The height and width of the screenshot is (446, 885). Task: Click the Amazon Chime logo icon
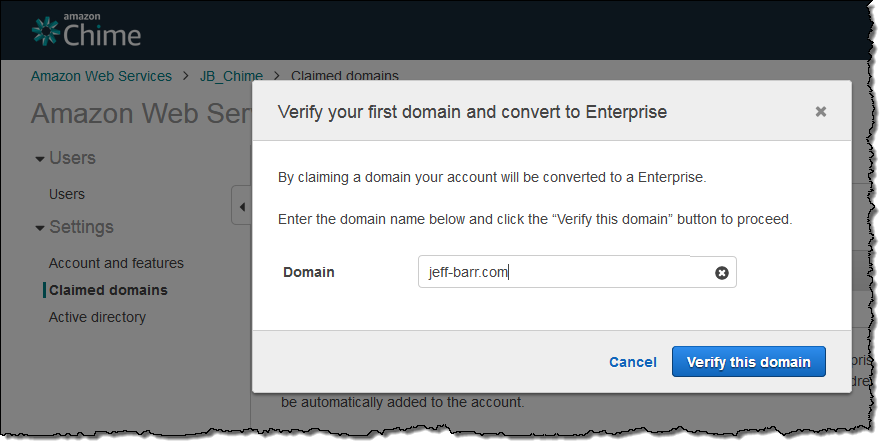45,32
